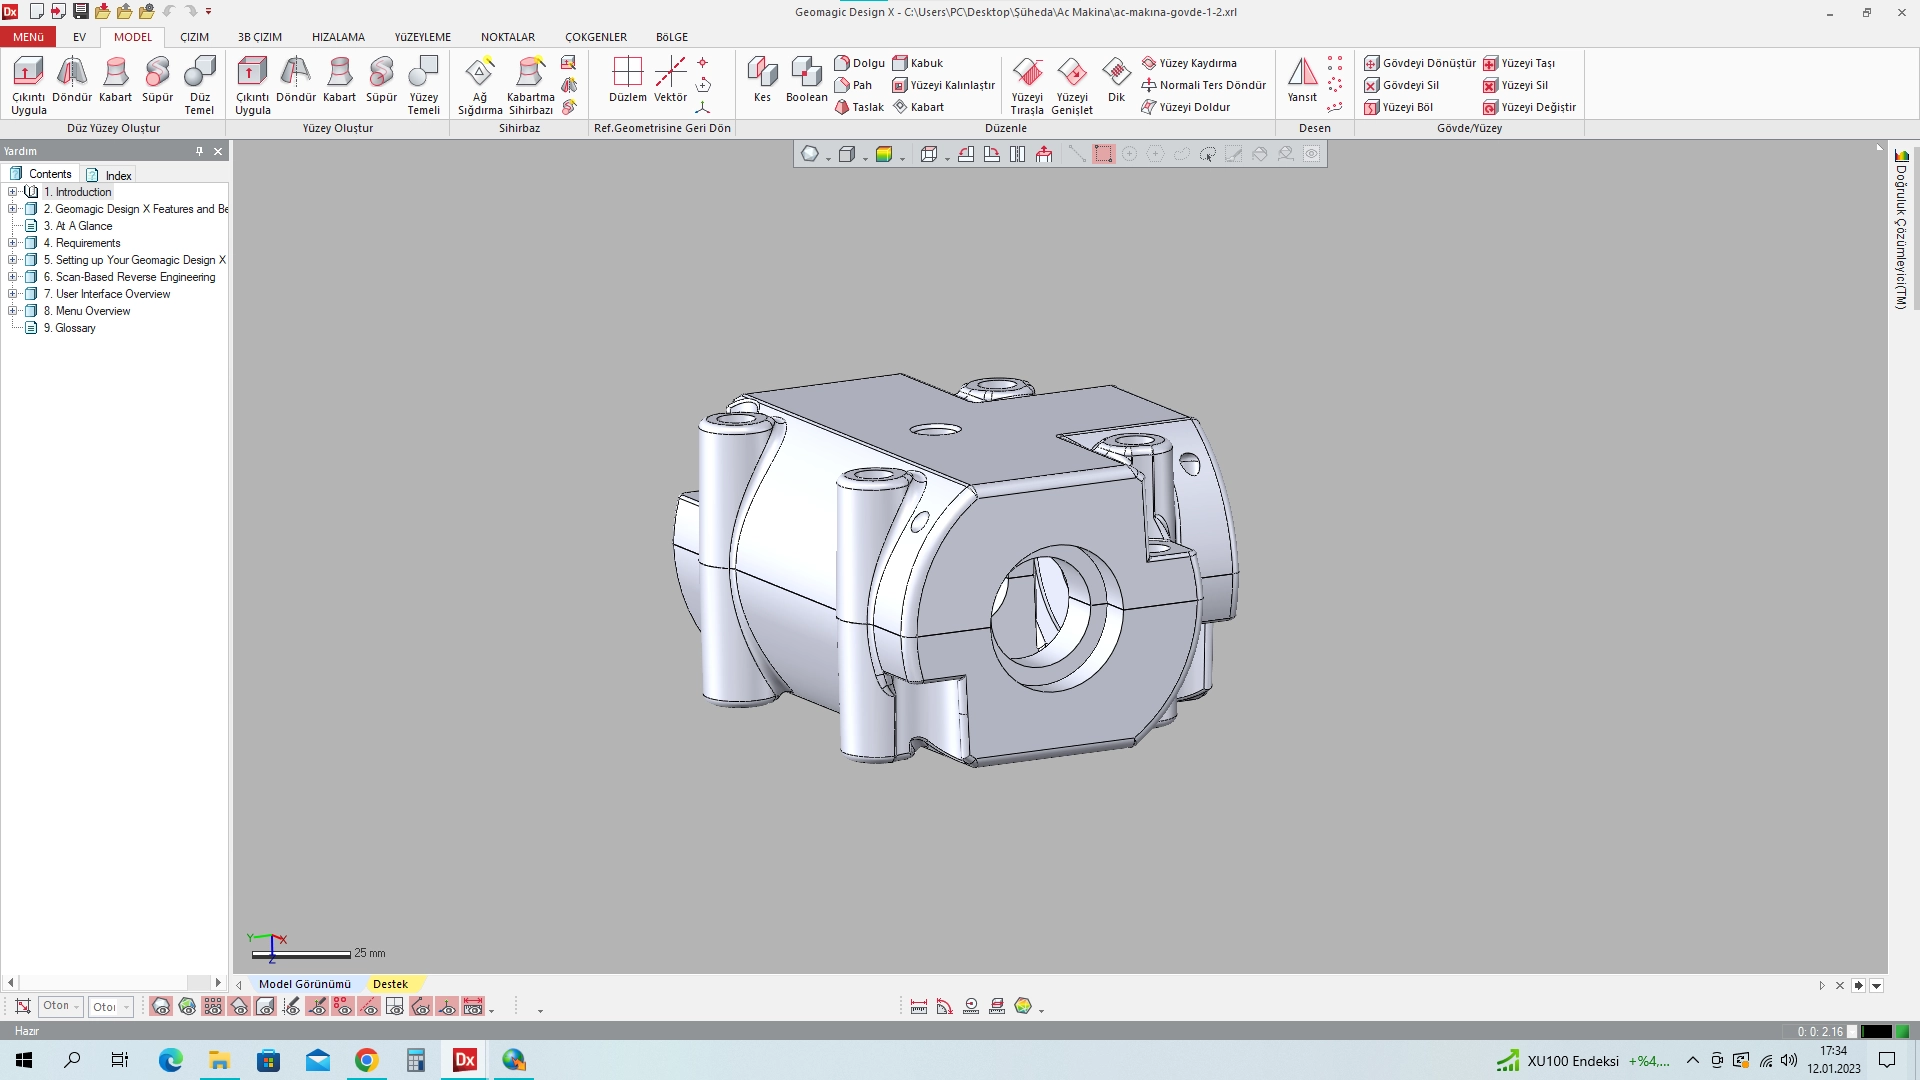
Task: Click the measure radius icon in bottom toolbar
Action: pos(971,1007)
